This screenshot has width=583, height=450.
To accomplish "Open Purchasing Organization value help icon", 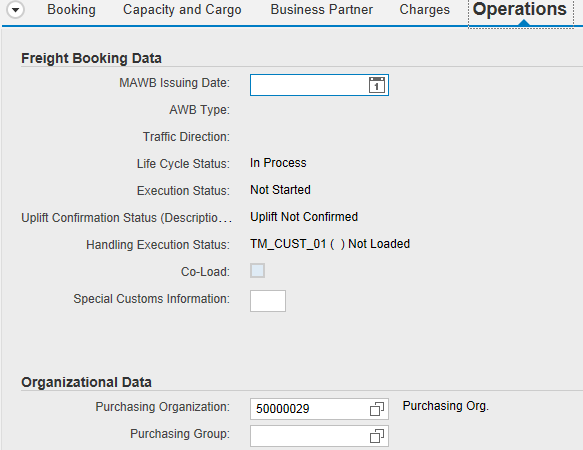I will [x=377, y=409].
